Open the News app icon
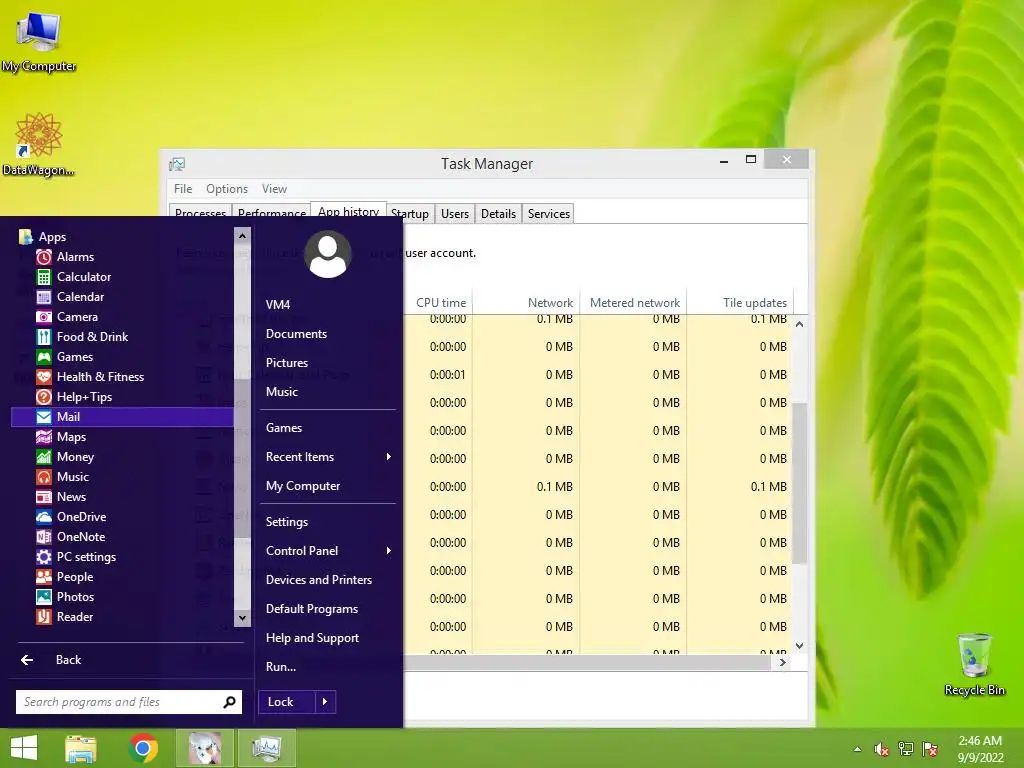The height and width of the screenshot is (768, 1024). point(44,497)
